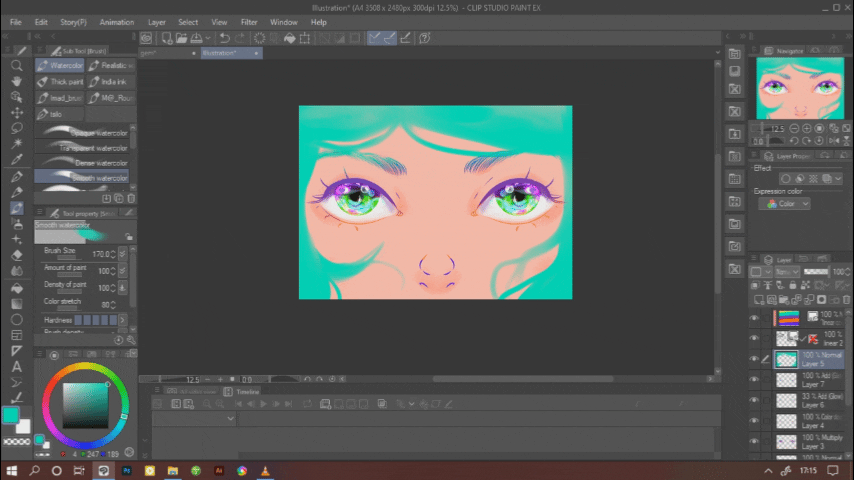Select the Zoom magnifier tool

point(17,66)
